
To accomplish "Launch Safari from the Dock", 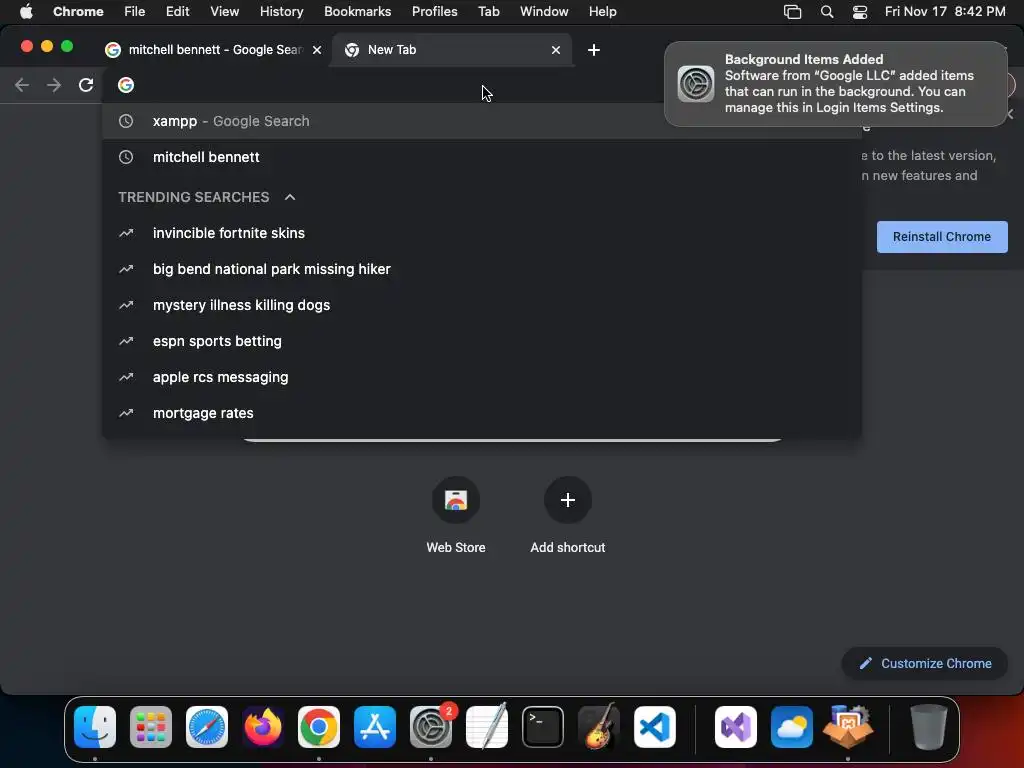I will coord(207,727).
